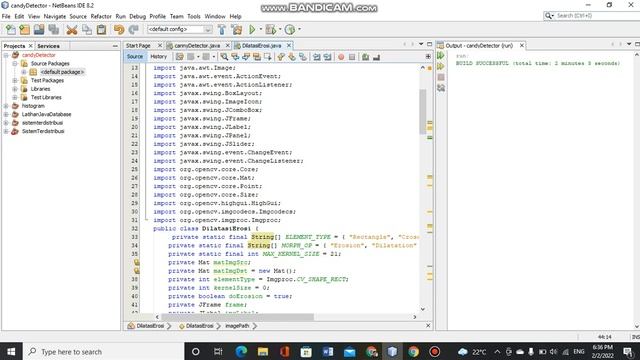Screen dimensions: 640x360
Task: Click the Open Project toolbar icon
Action: 39,29
